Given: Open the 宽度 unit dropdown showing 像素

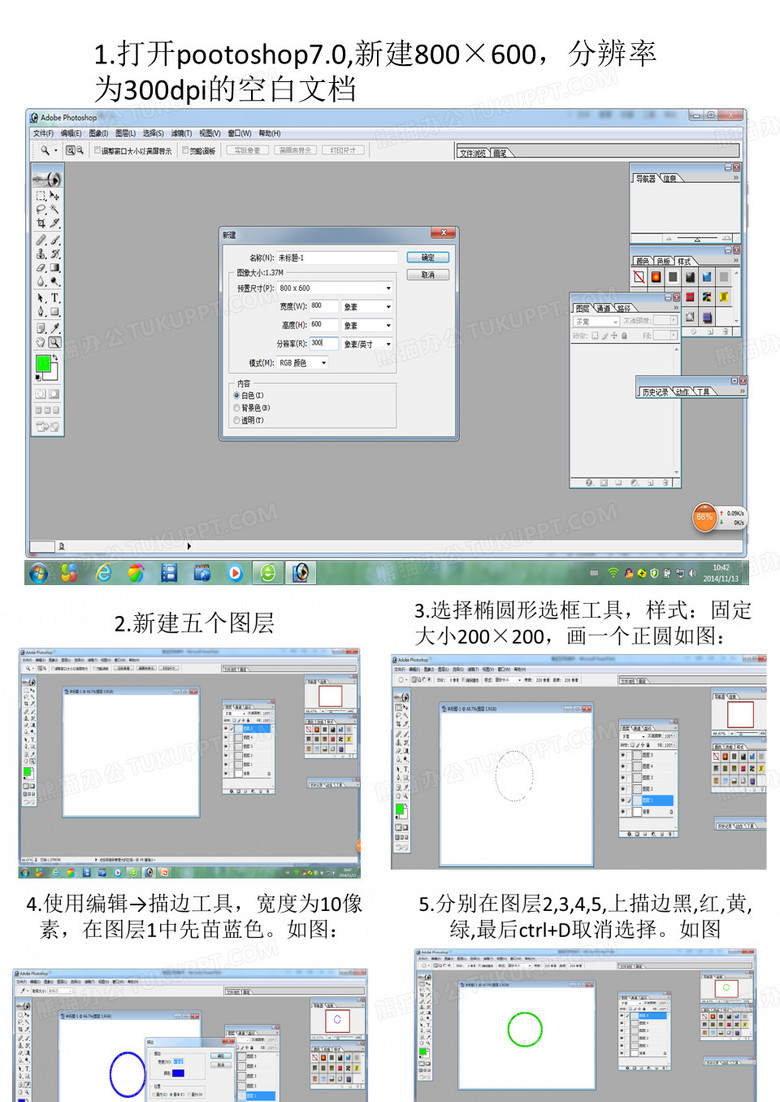Looking at the screenshot, I should pyautogui.click(x=367, y=306).
